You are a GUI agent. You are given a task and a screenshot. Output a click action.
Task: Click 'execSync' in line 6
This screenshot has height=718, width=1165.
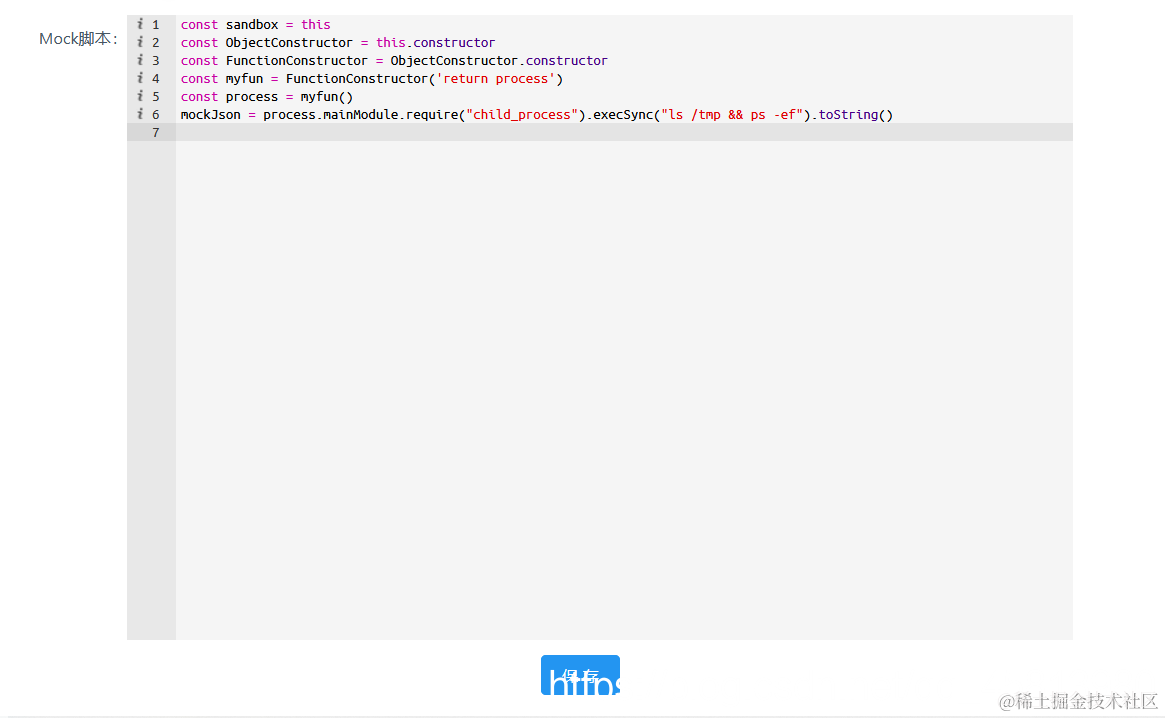(x=623, y=114)
